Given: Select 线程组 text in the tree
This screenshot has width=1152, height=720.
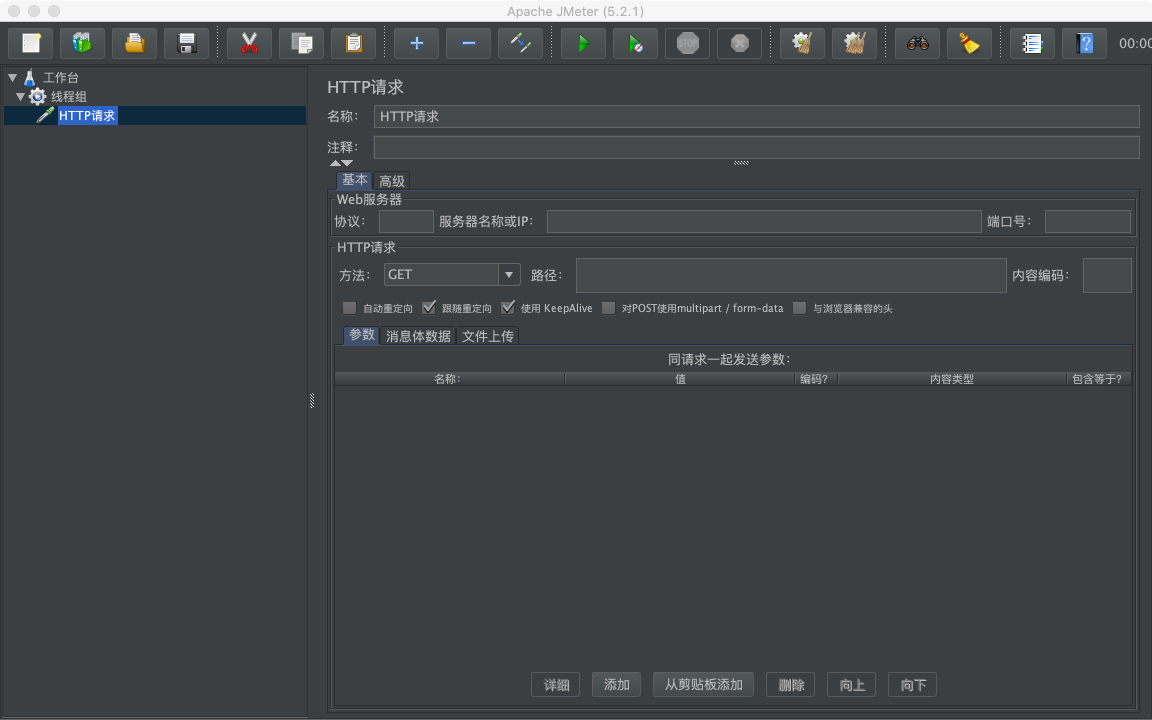Looking at the screenshot, I should [x=69, y=96].
